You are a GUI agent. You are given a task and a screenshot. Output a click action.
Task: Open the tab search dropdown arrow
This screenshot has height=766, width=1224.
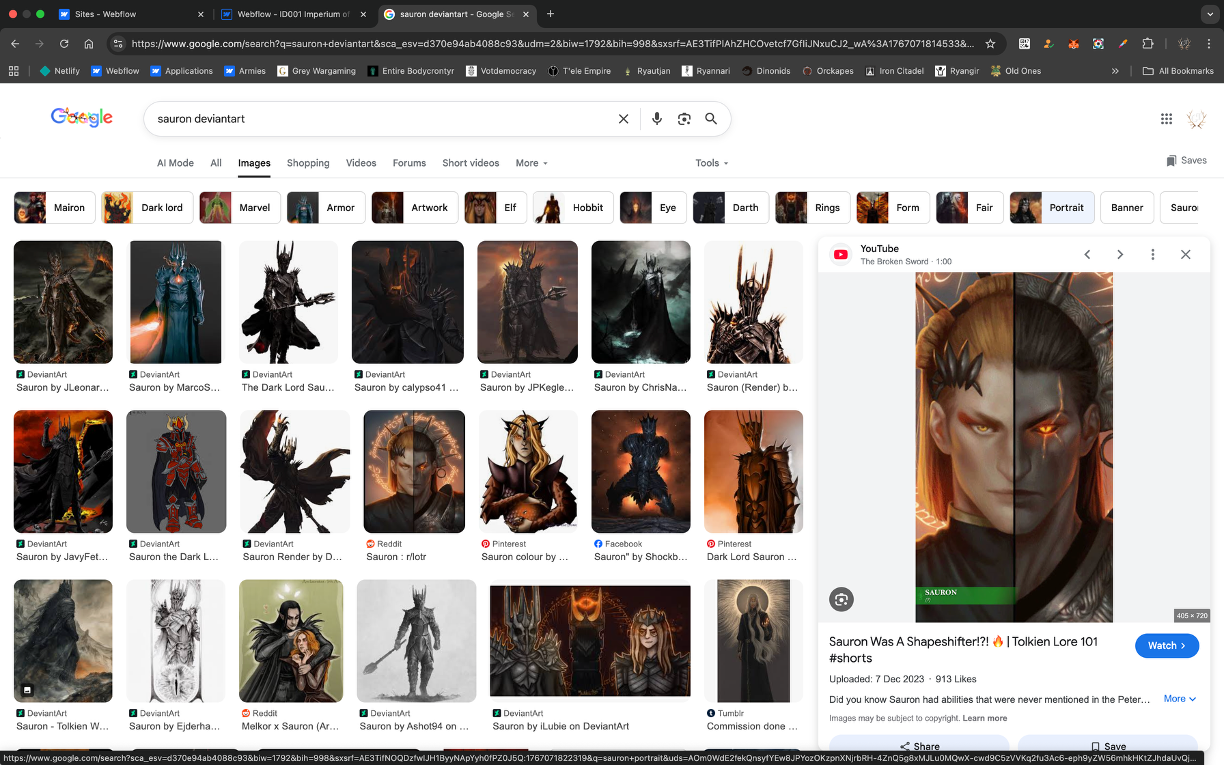(x=1209, y=14)
